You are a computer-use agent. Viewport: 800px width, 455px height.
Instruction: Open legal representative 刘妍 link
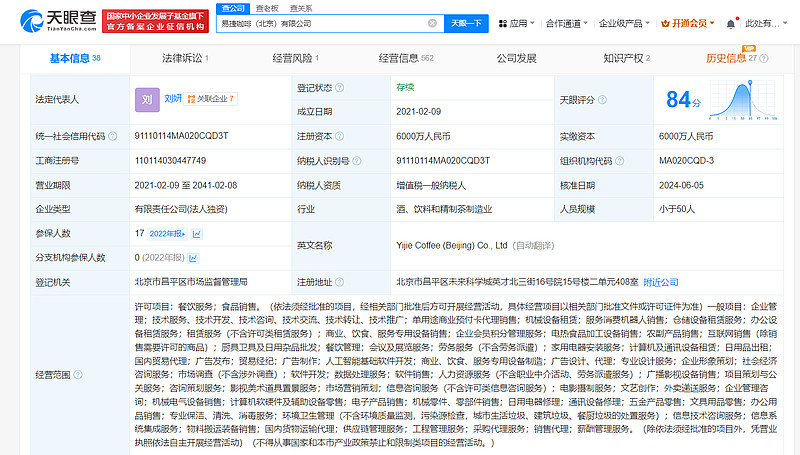pos(173,98)
